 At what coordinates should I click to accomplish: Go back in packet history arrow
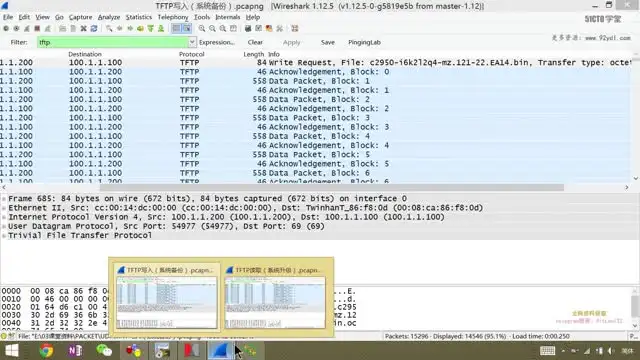[120, 29]
